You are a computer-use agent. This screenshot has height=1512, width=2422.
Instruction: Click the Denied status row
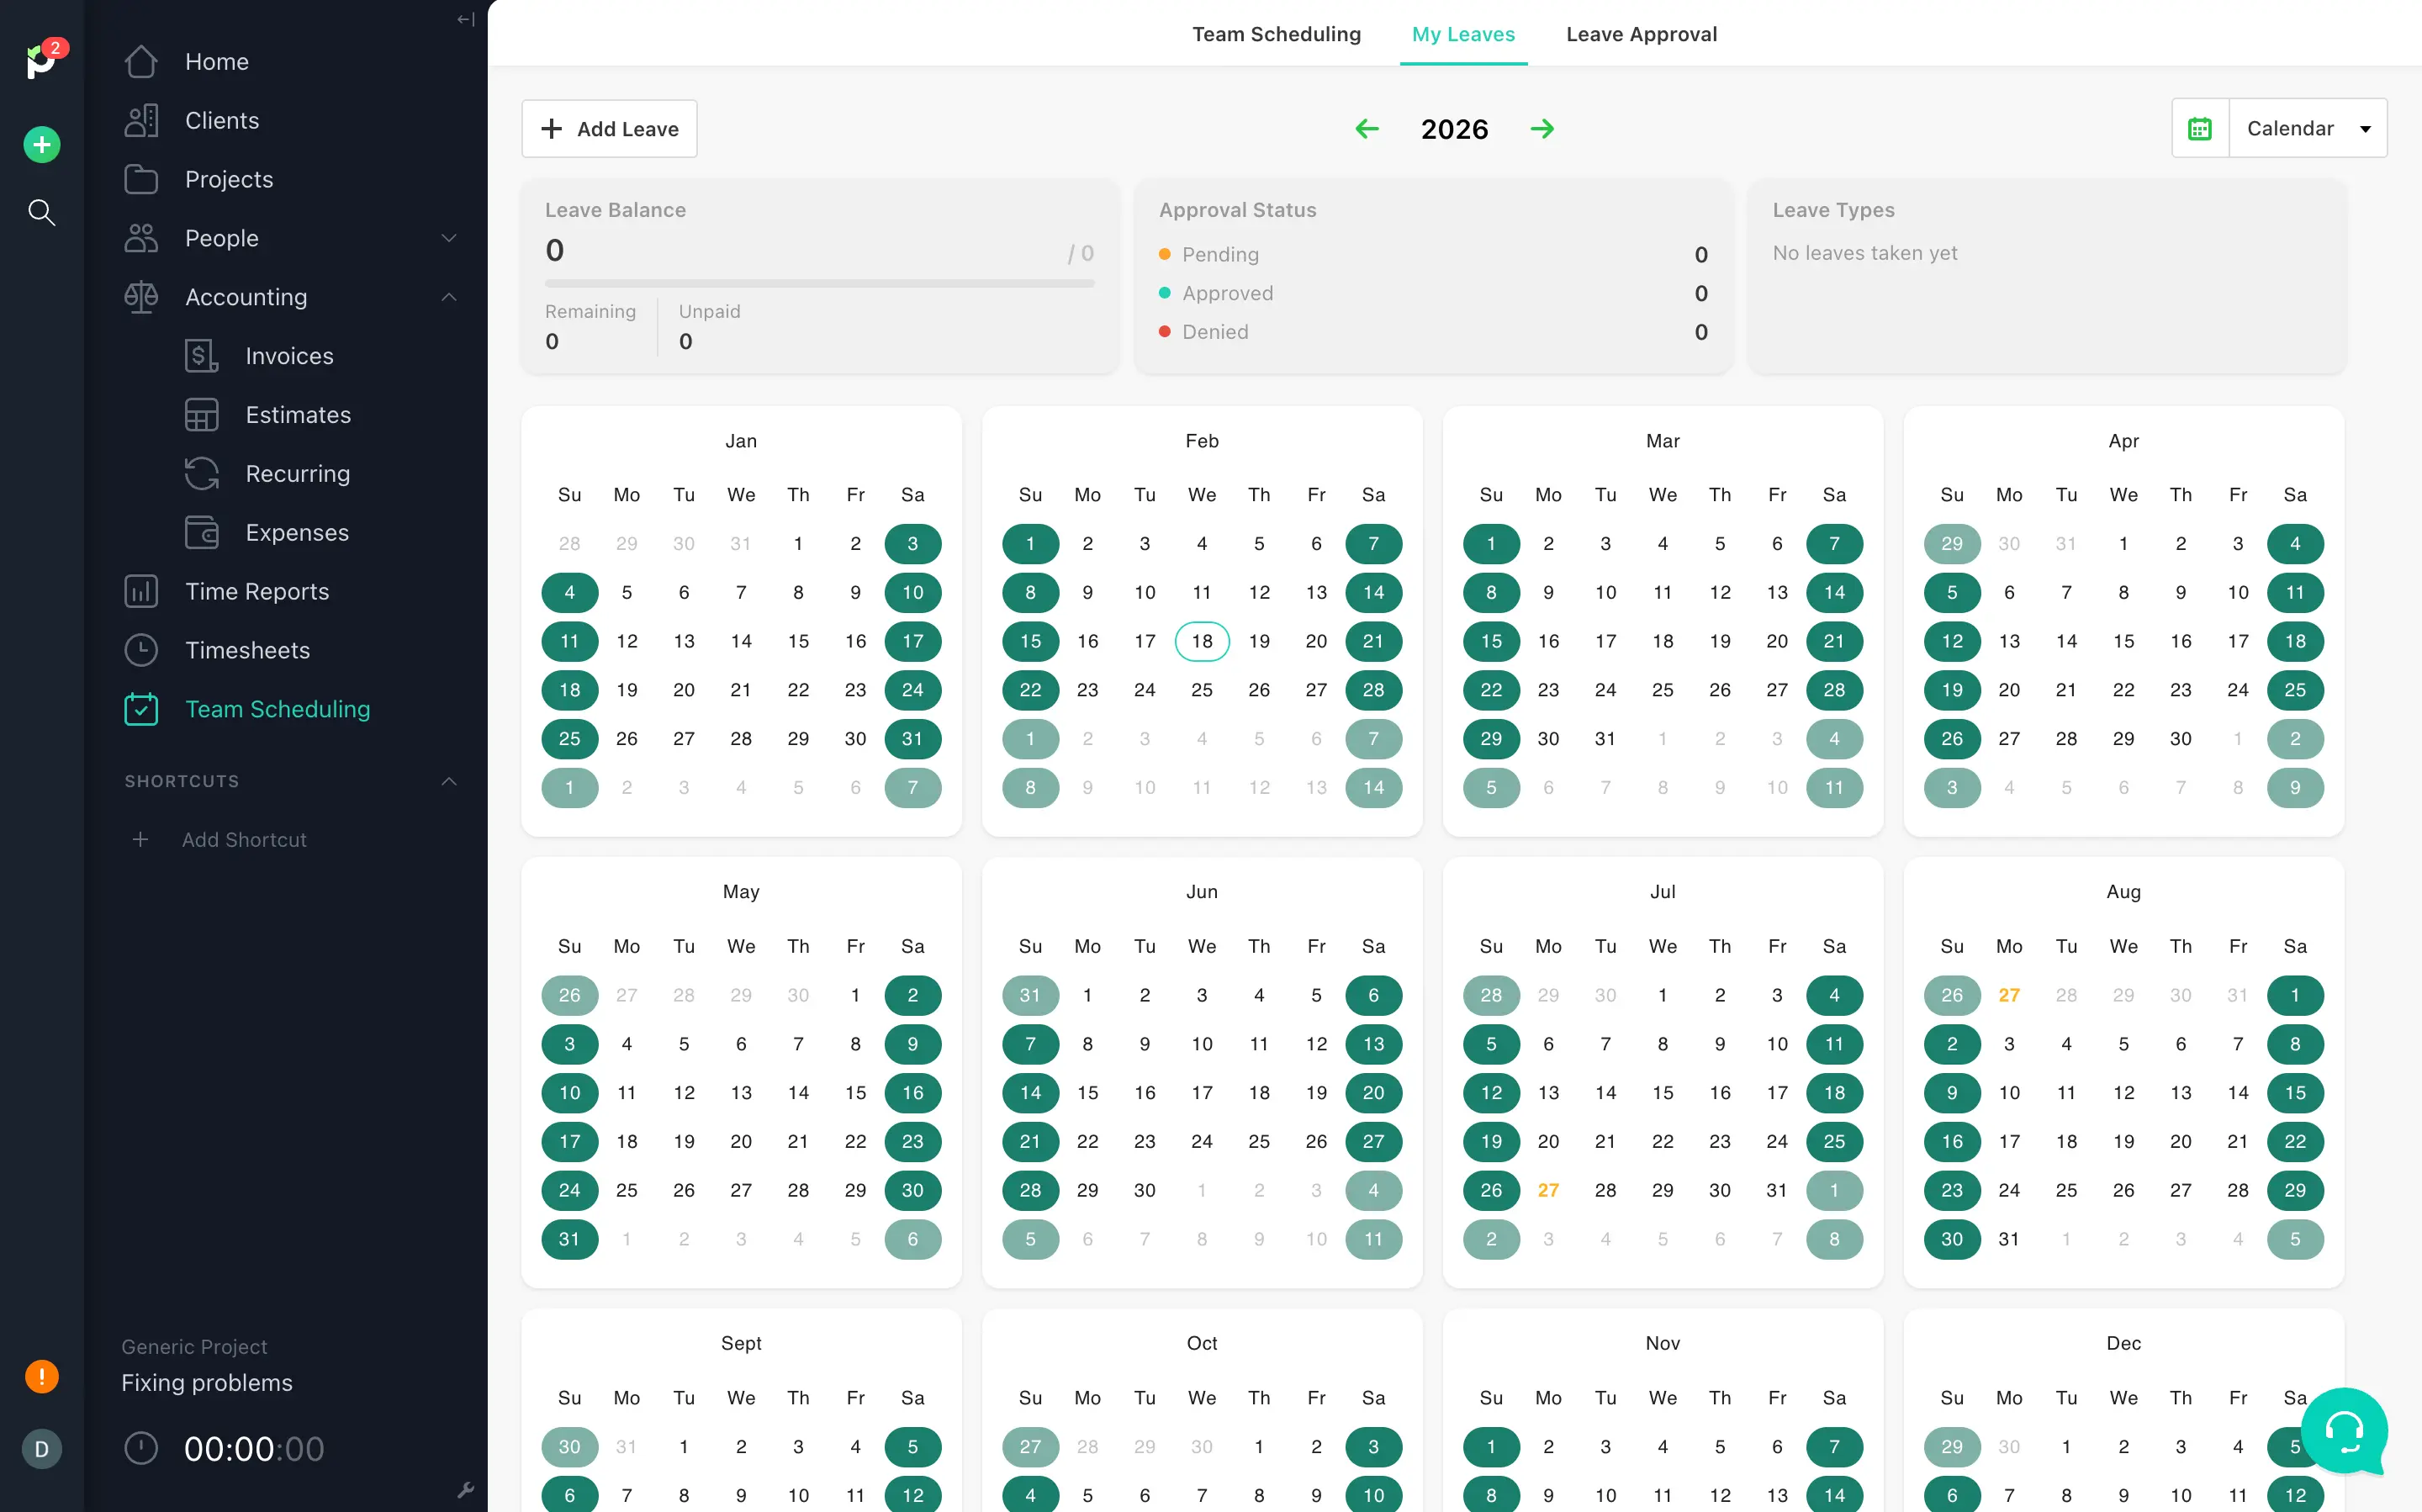coord(1433,332)
